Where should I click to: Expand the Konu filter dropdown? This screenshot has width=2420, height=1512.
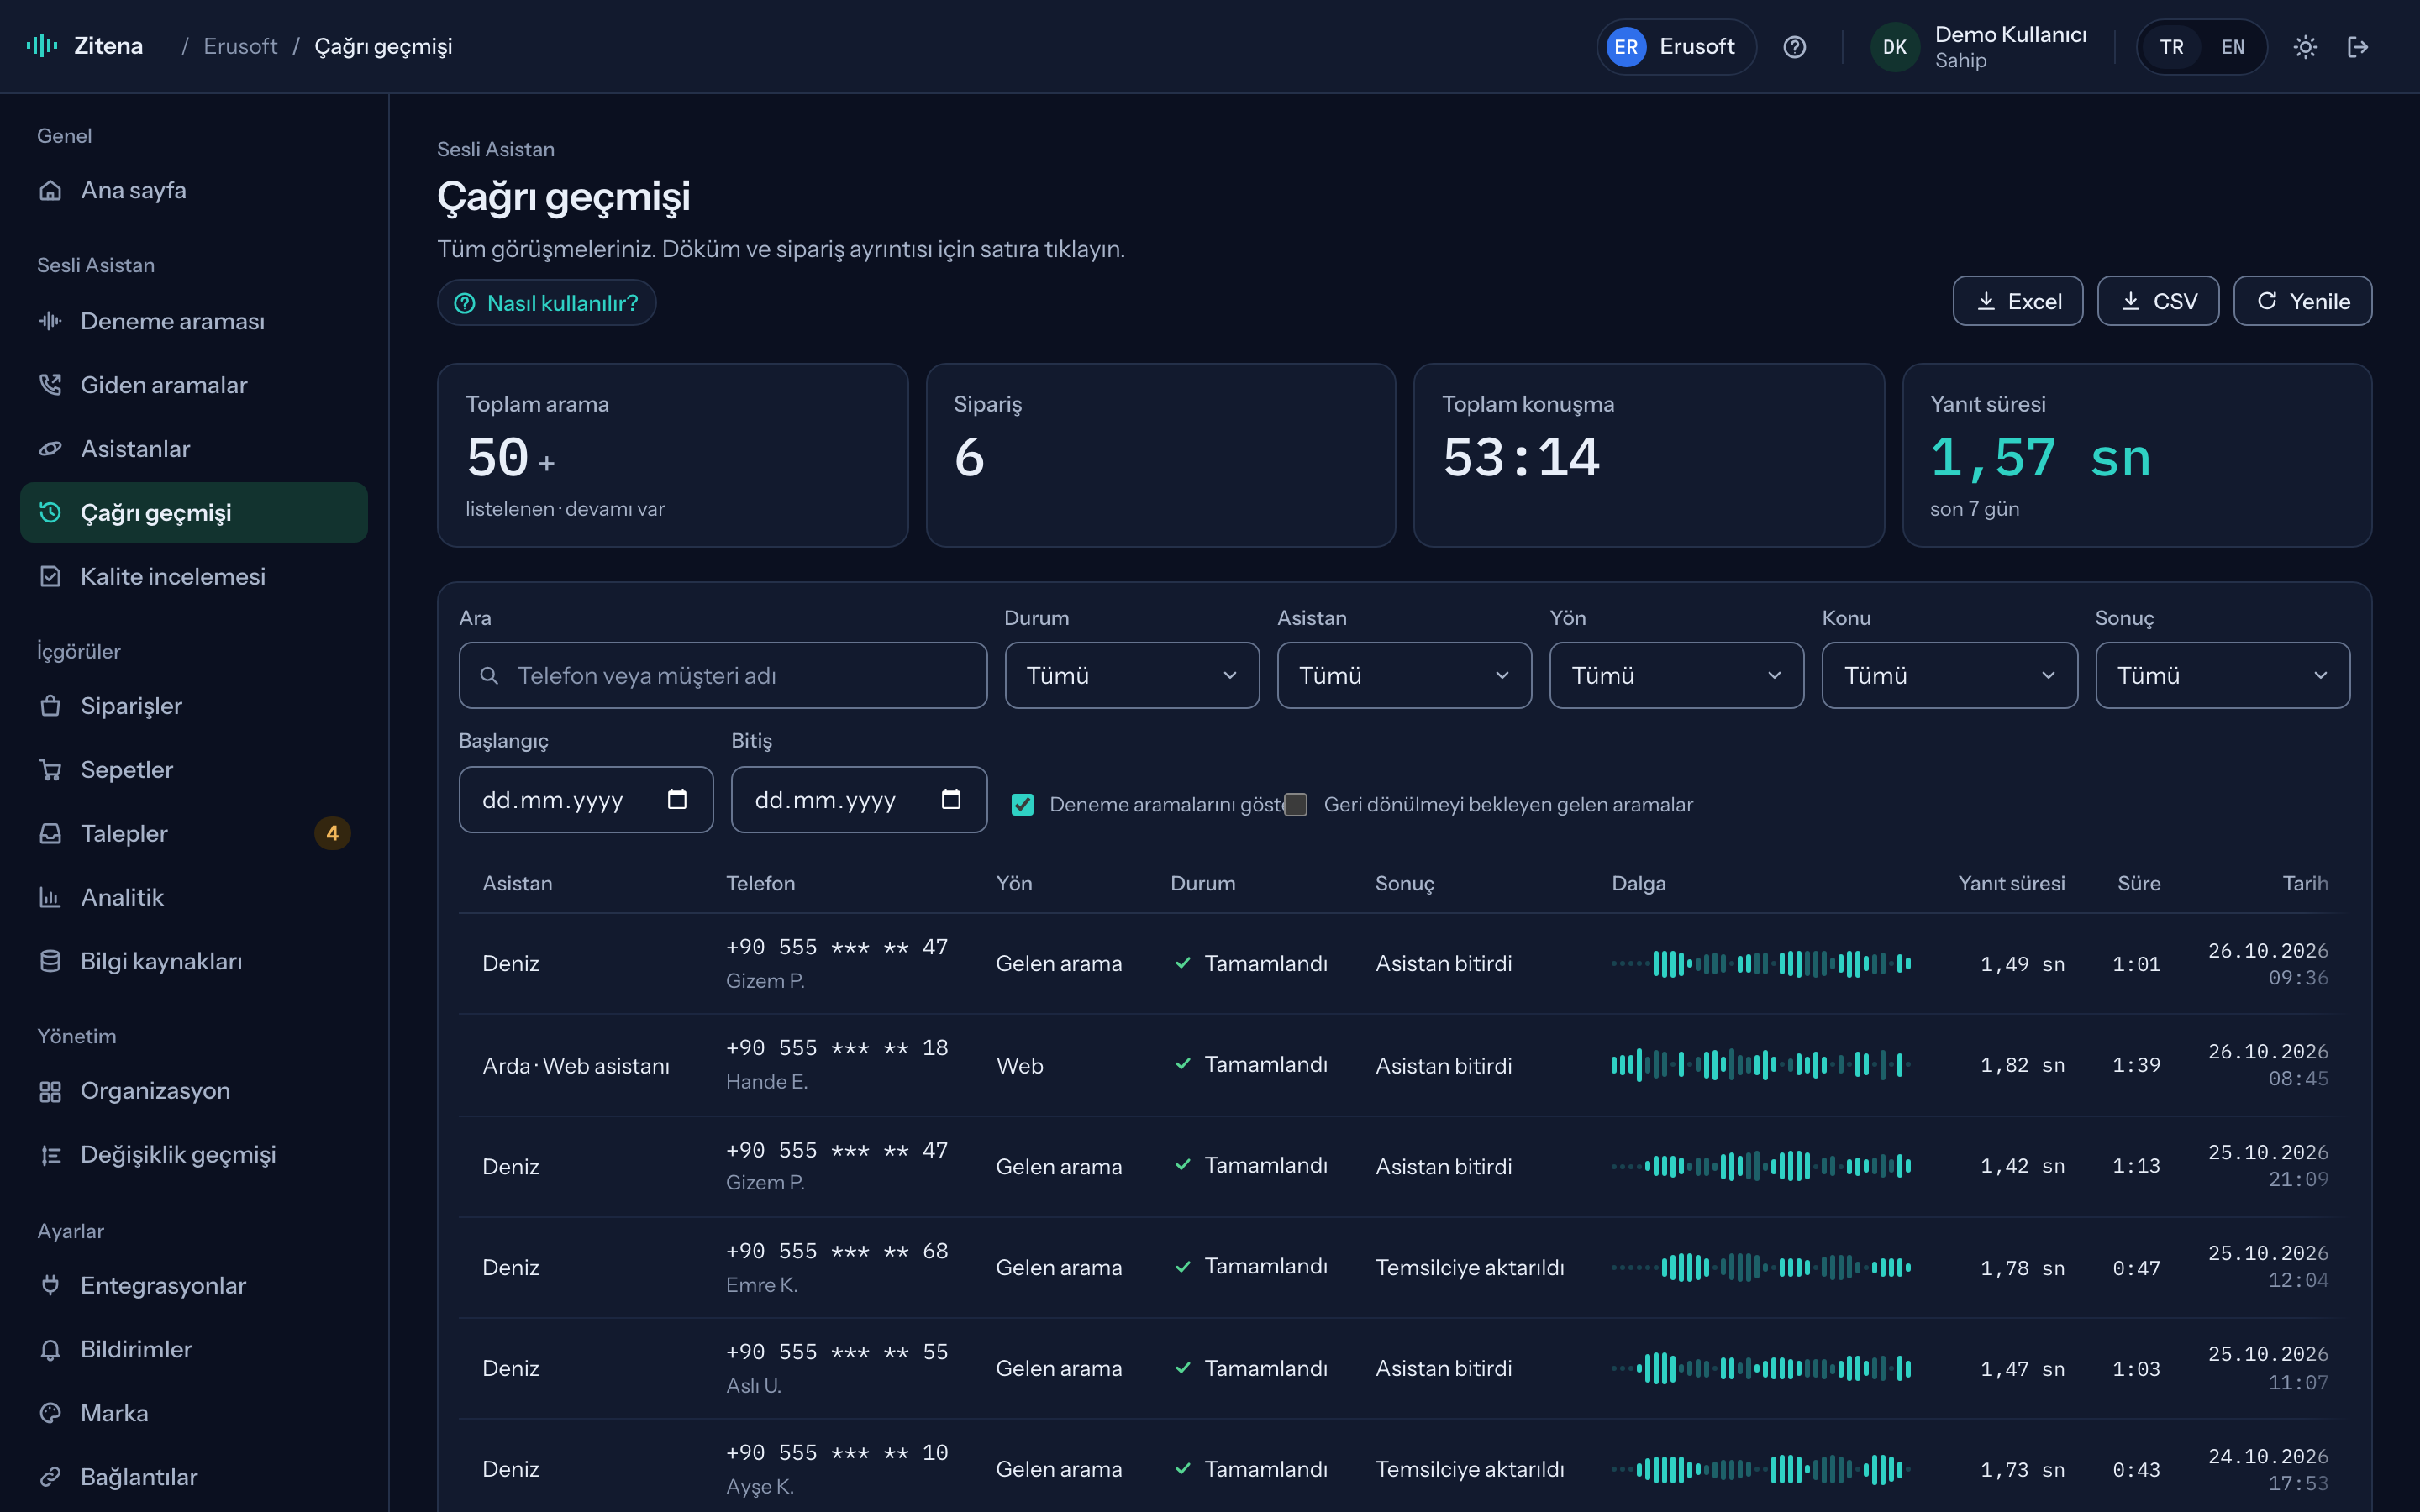click(1949, 676)
